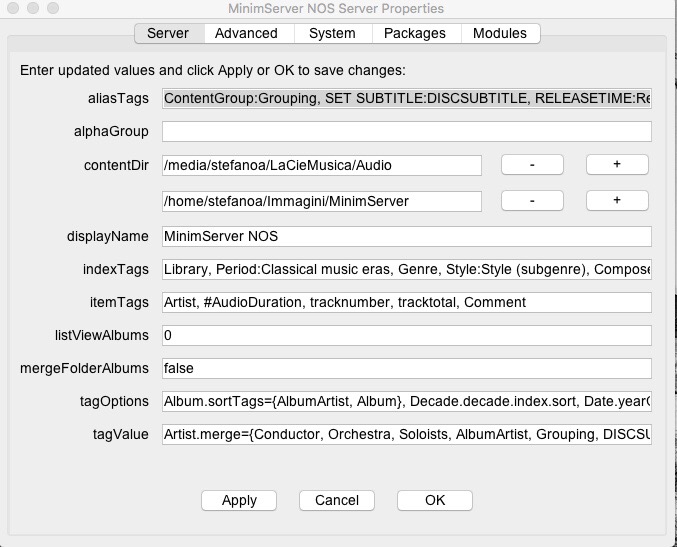Viewport: 677px width, 547px height.
Task: Edit the mergeFolderAlbums field showing false
Action: click(406, 368)
